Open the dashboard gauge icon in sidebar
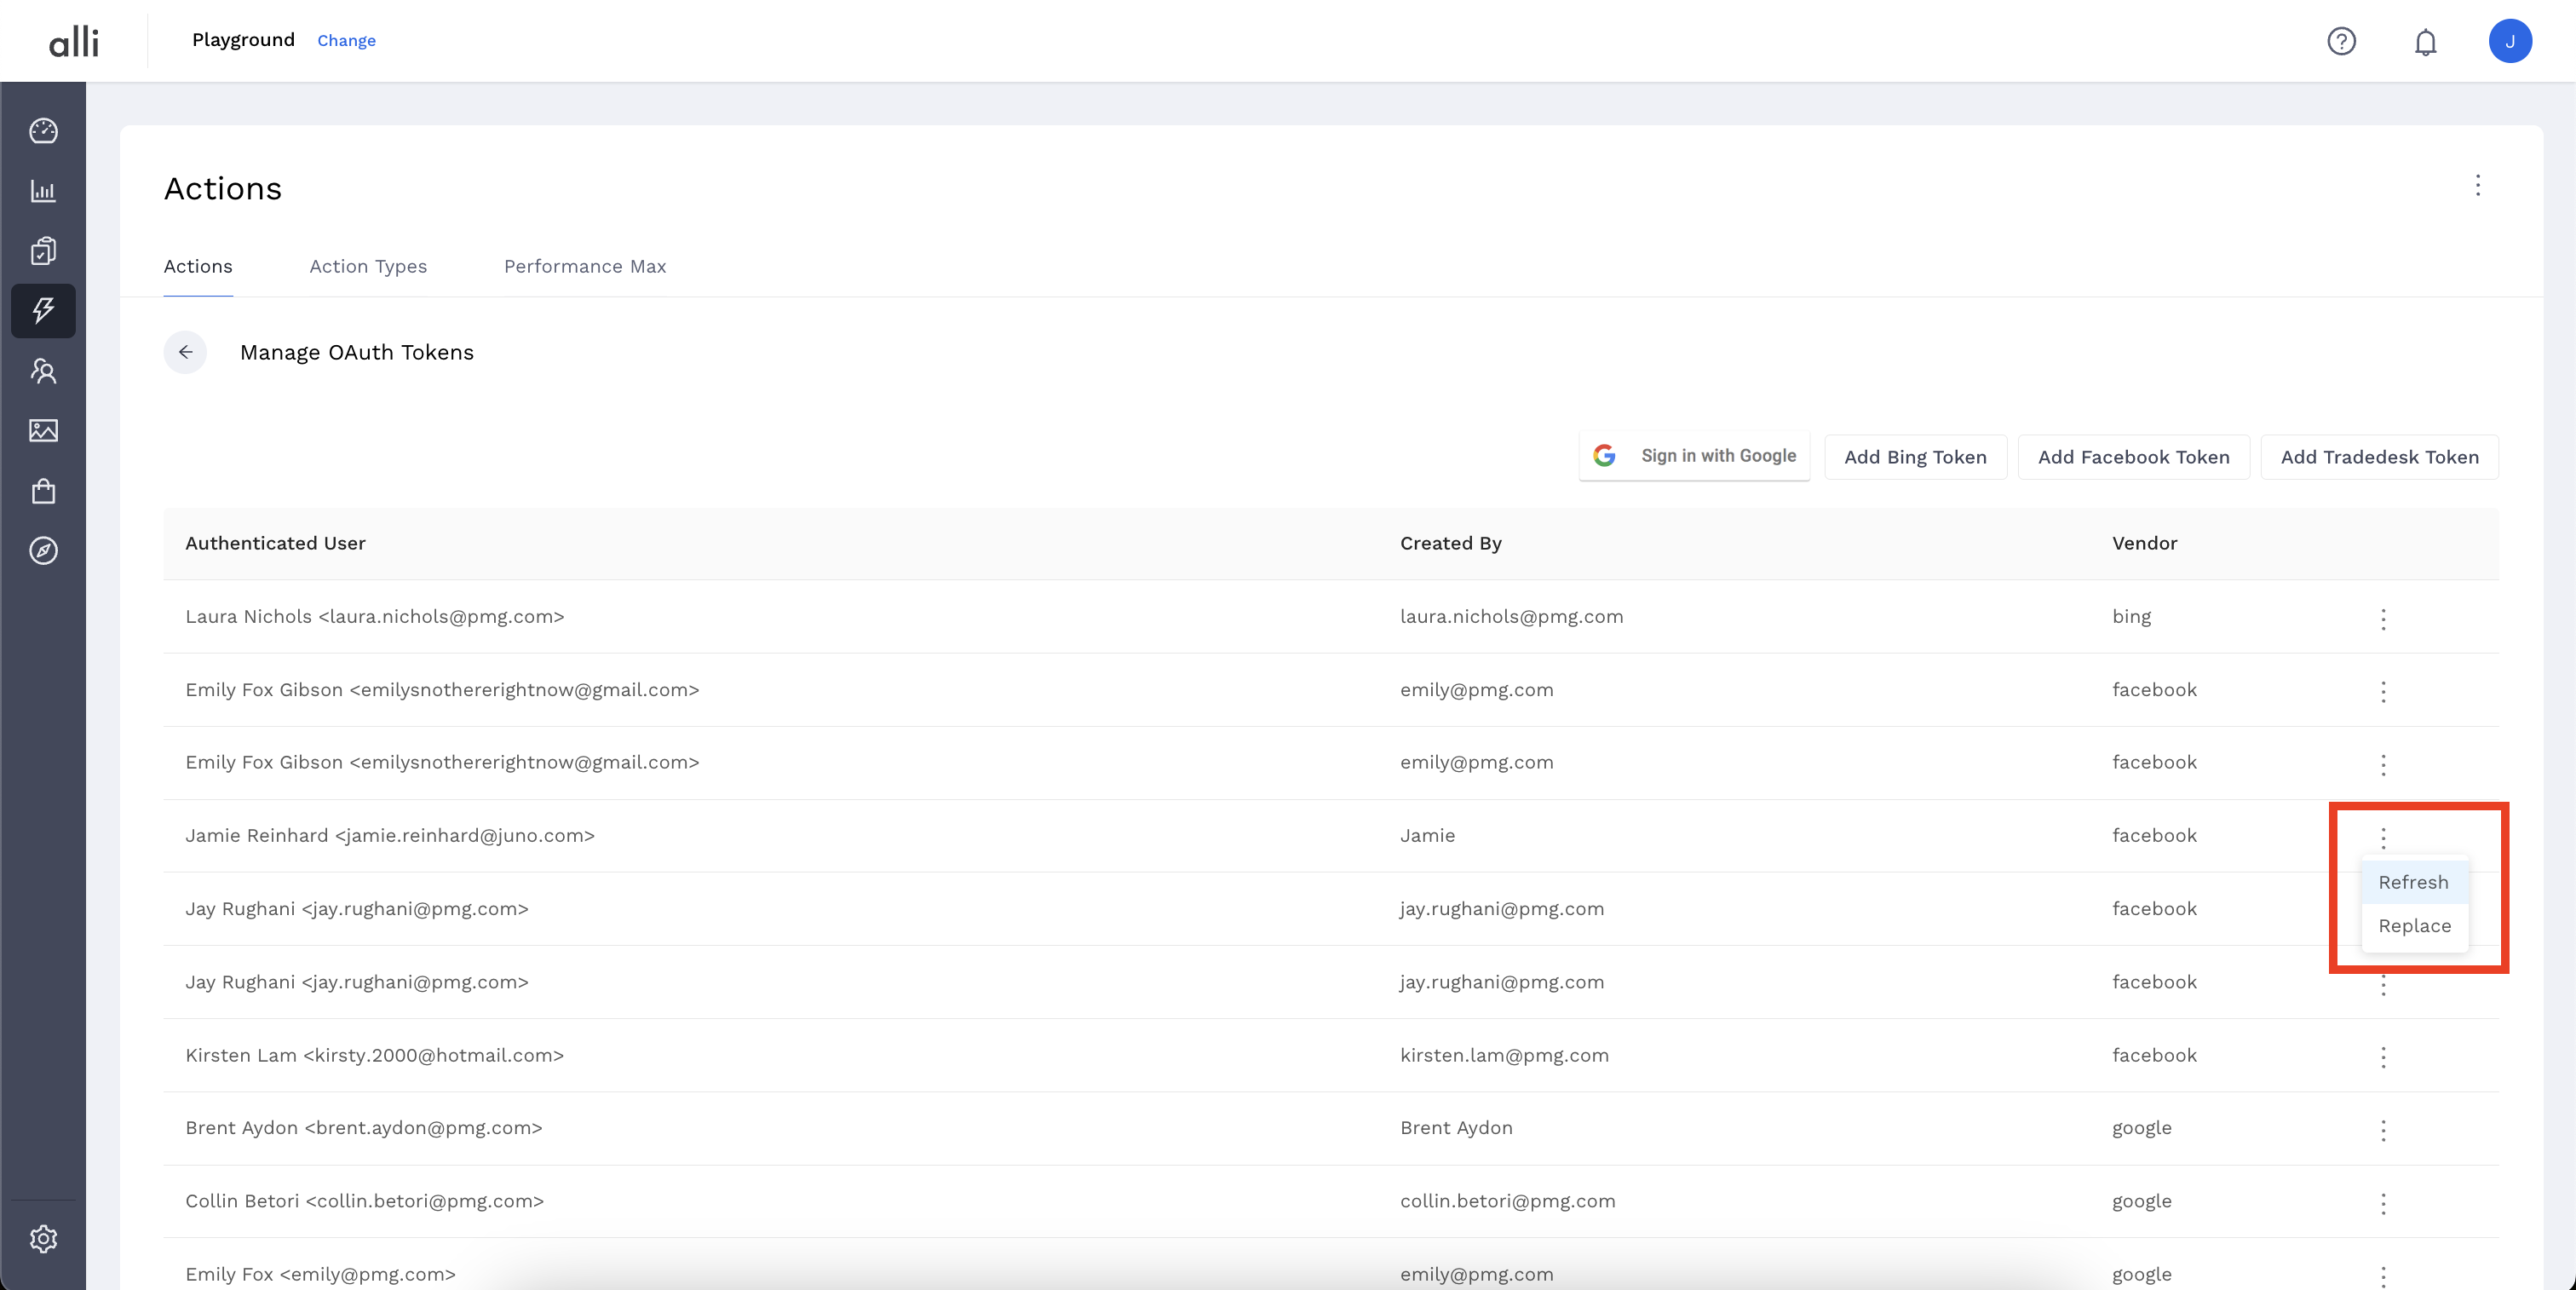 [43, 131]
